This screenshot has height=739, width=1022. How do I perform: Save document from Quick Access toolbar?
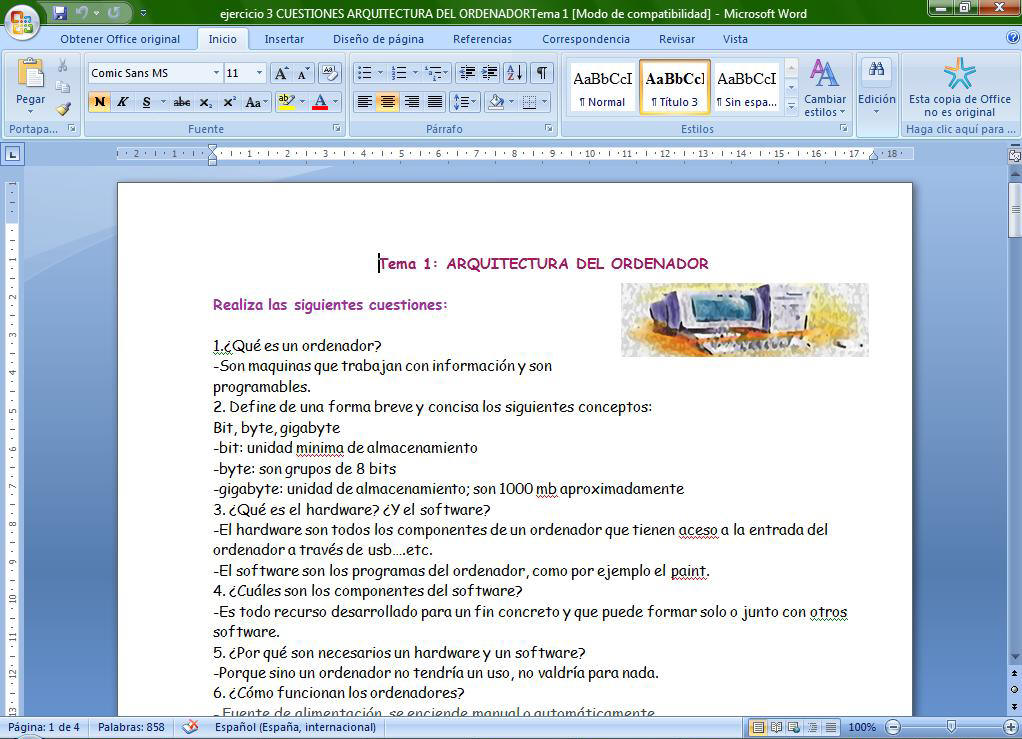point(60,12)
